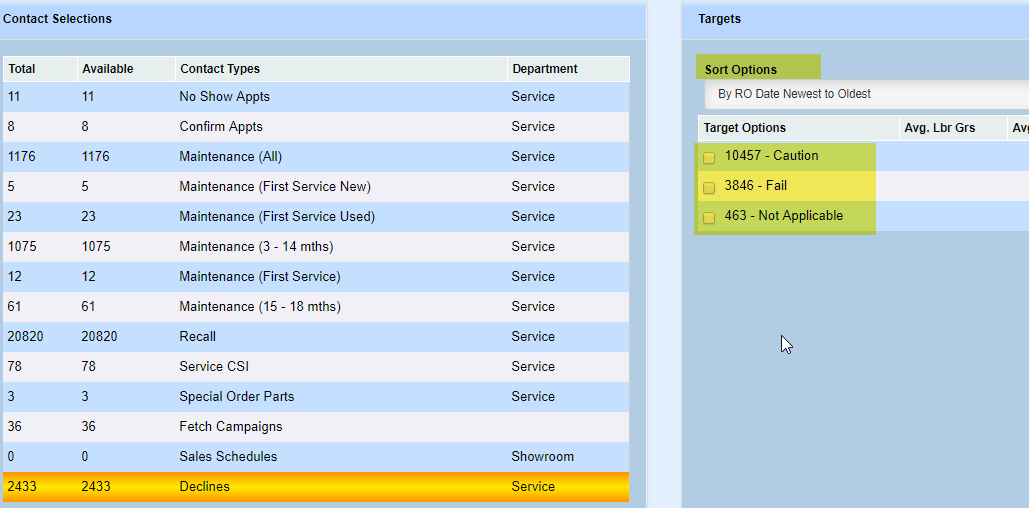This screenshot has height=508, width=1029.
Task: Choose Maintenance (All) contact type
Action: [226, 157]
